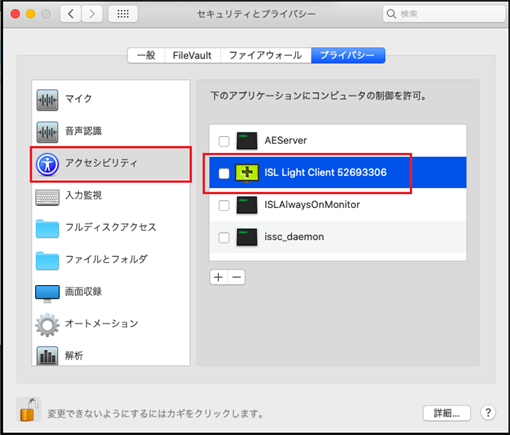Show all preferences with the grid button
The height and width of the screenshot is (435, 510).
123,14
